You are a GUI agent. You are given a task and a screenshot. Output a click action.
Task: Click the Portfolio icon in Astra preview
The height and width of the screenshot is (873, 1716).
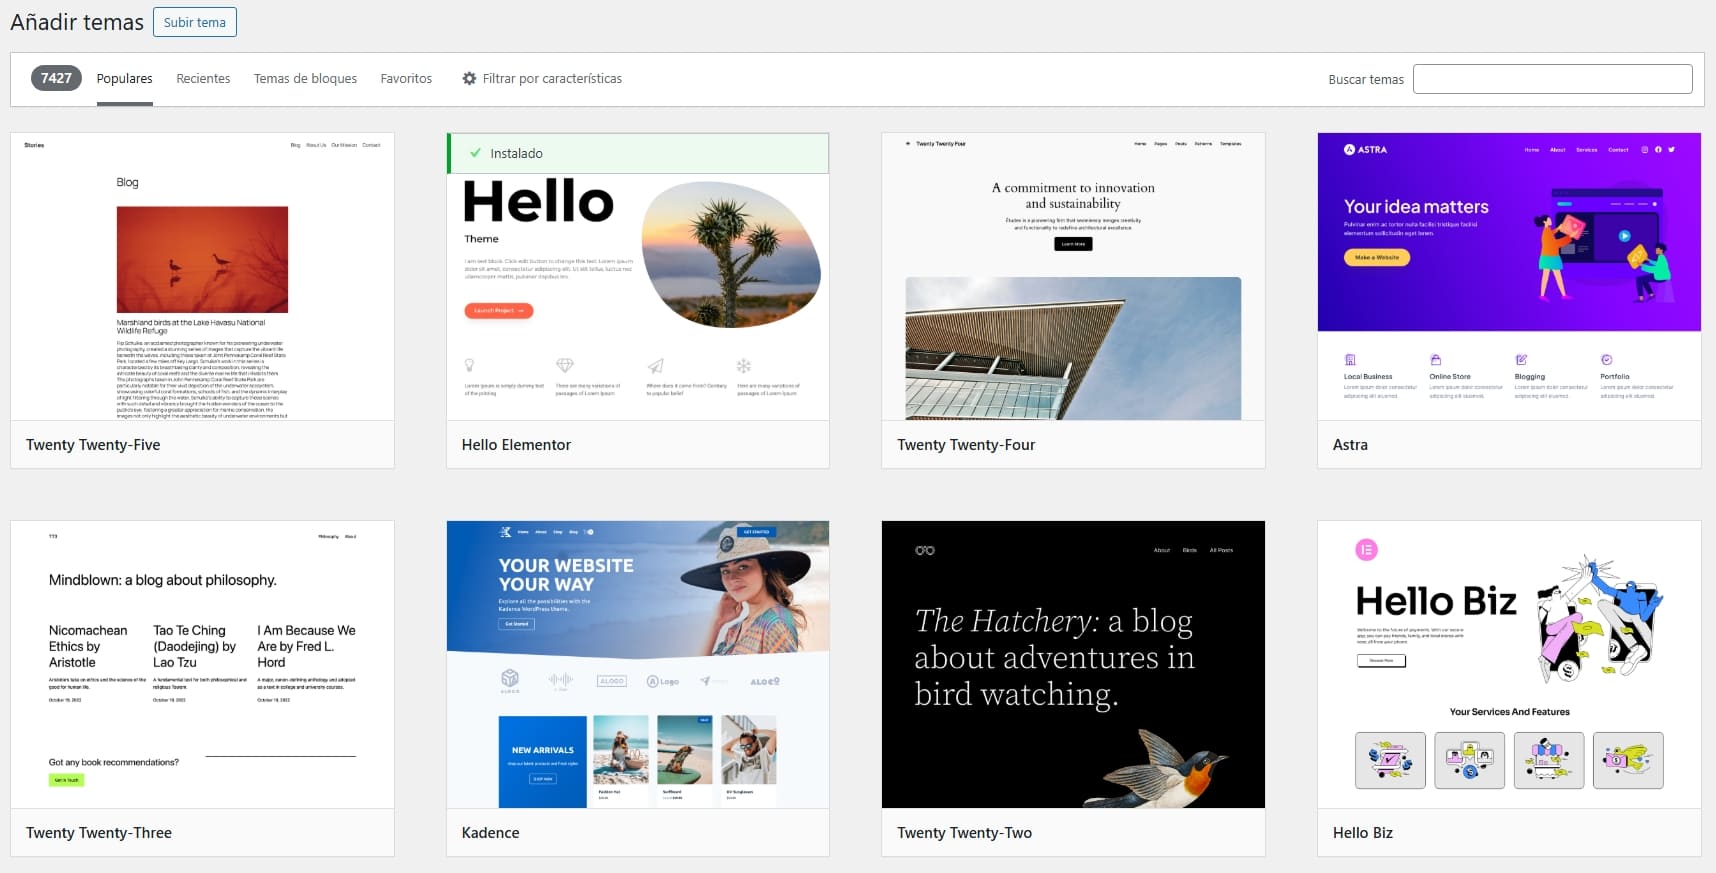1607,360
